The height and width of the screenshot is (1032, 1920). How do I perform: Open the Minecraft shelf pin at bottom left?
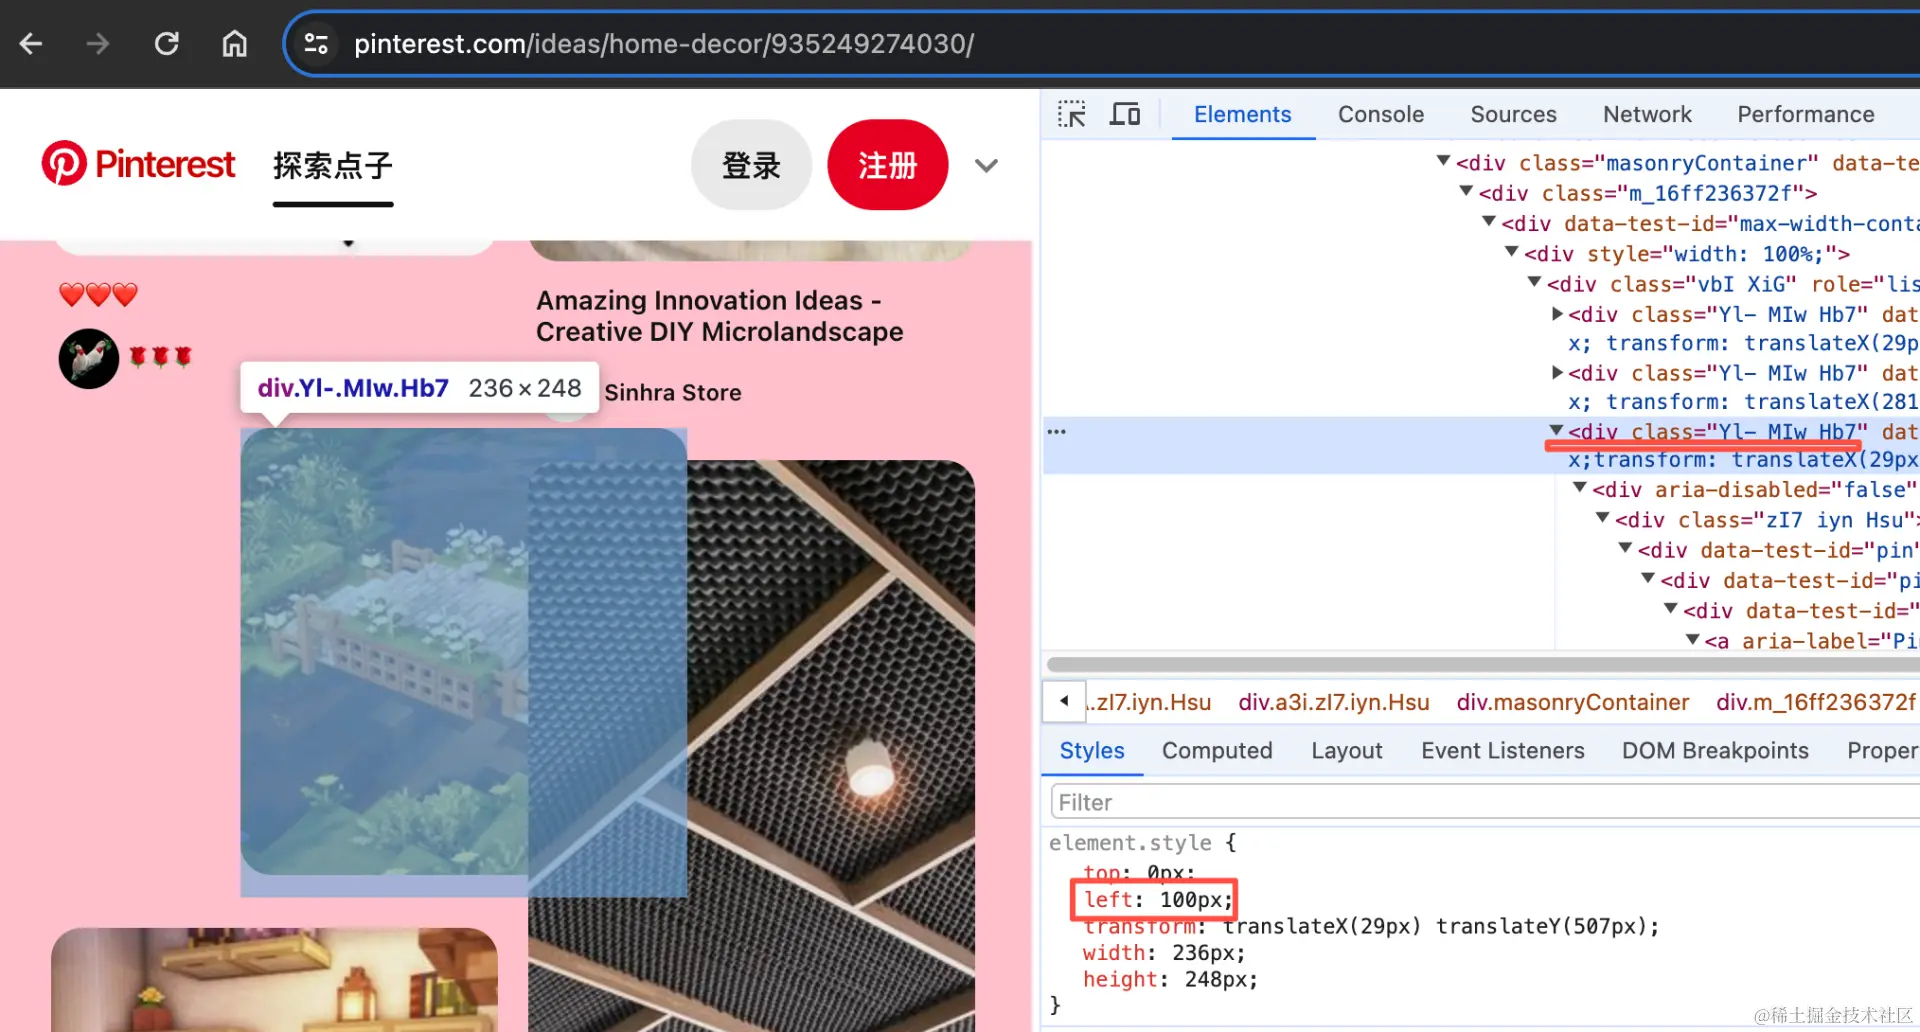tap(274, 980)
